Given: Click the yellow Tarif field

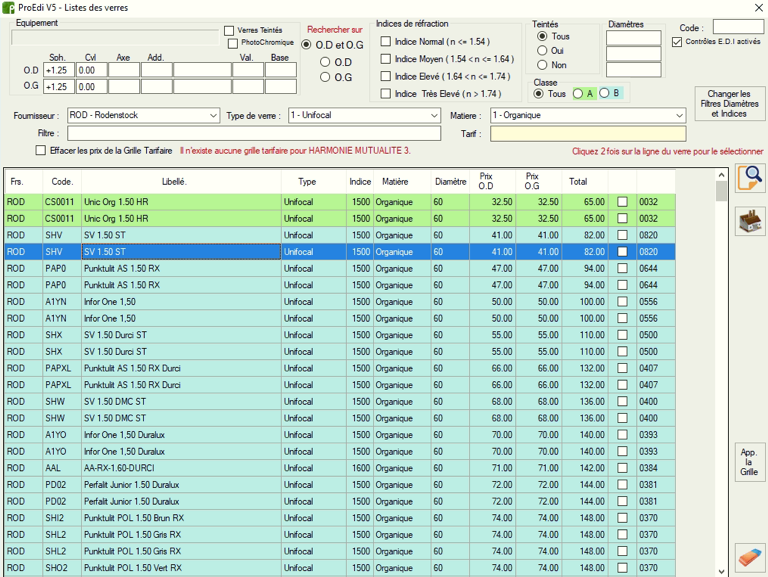Looking at the screenshot, I should [x=588, y=133].
